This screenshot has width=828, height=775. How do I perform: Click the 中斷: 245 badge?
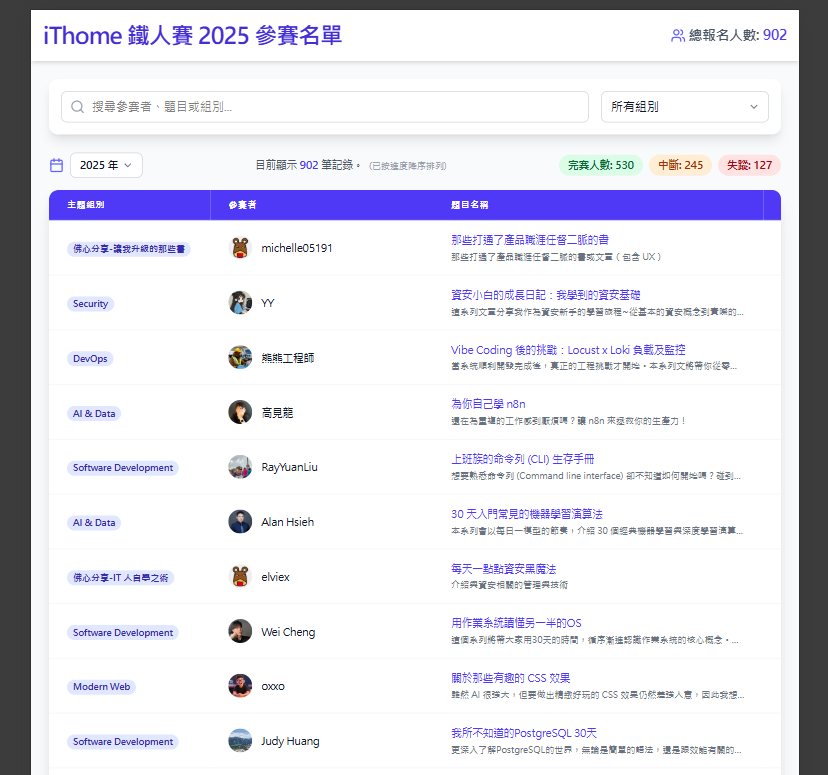point(681,163)
